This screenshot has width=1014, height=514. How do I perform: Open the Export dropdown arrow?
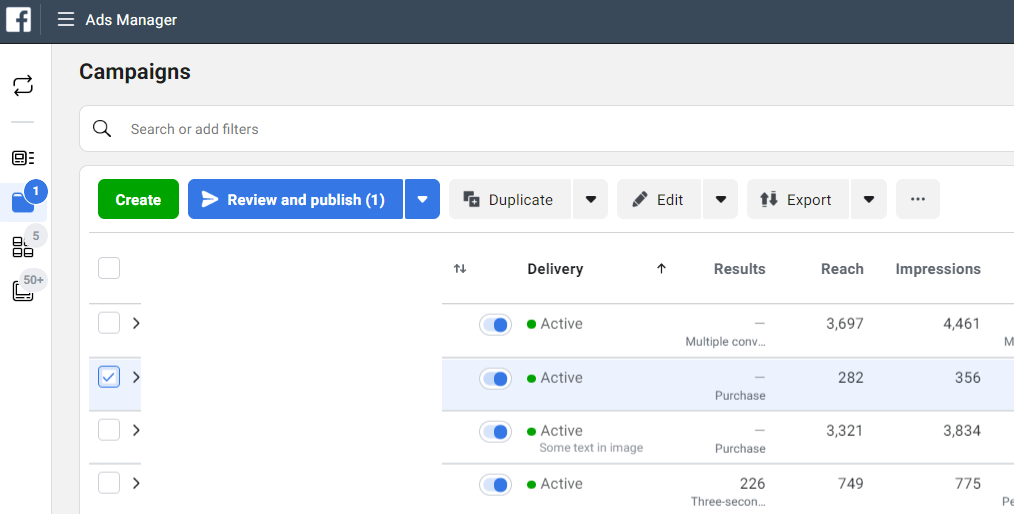[868, 200]
